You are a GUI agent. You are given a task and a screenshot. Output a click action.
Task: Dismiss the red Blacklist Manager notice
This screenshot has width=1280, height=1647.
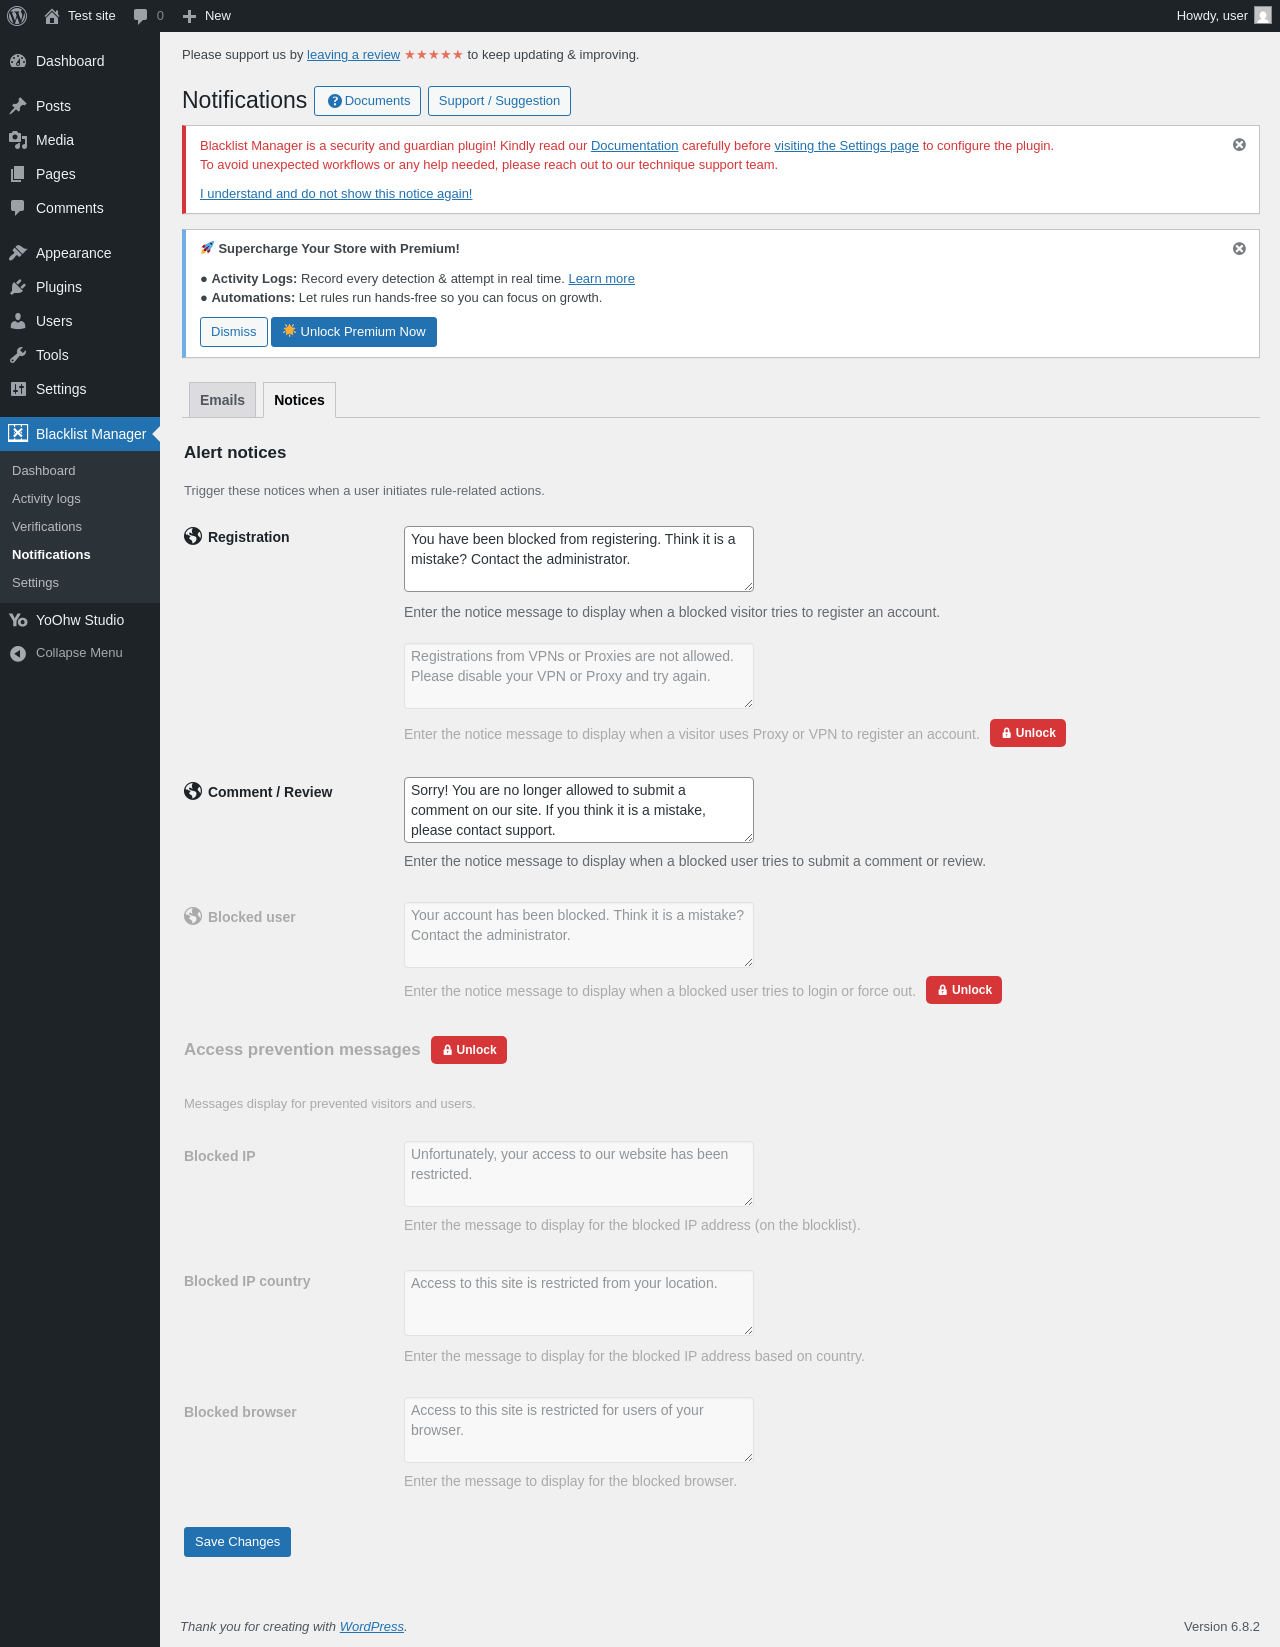point(1239,145)
